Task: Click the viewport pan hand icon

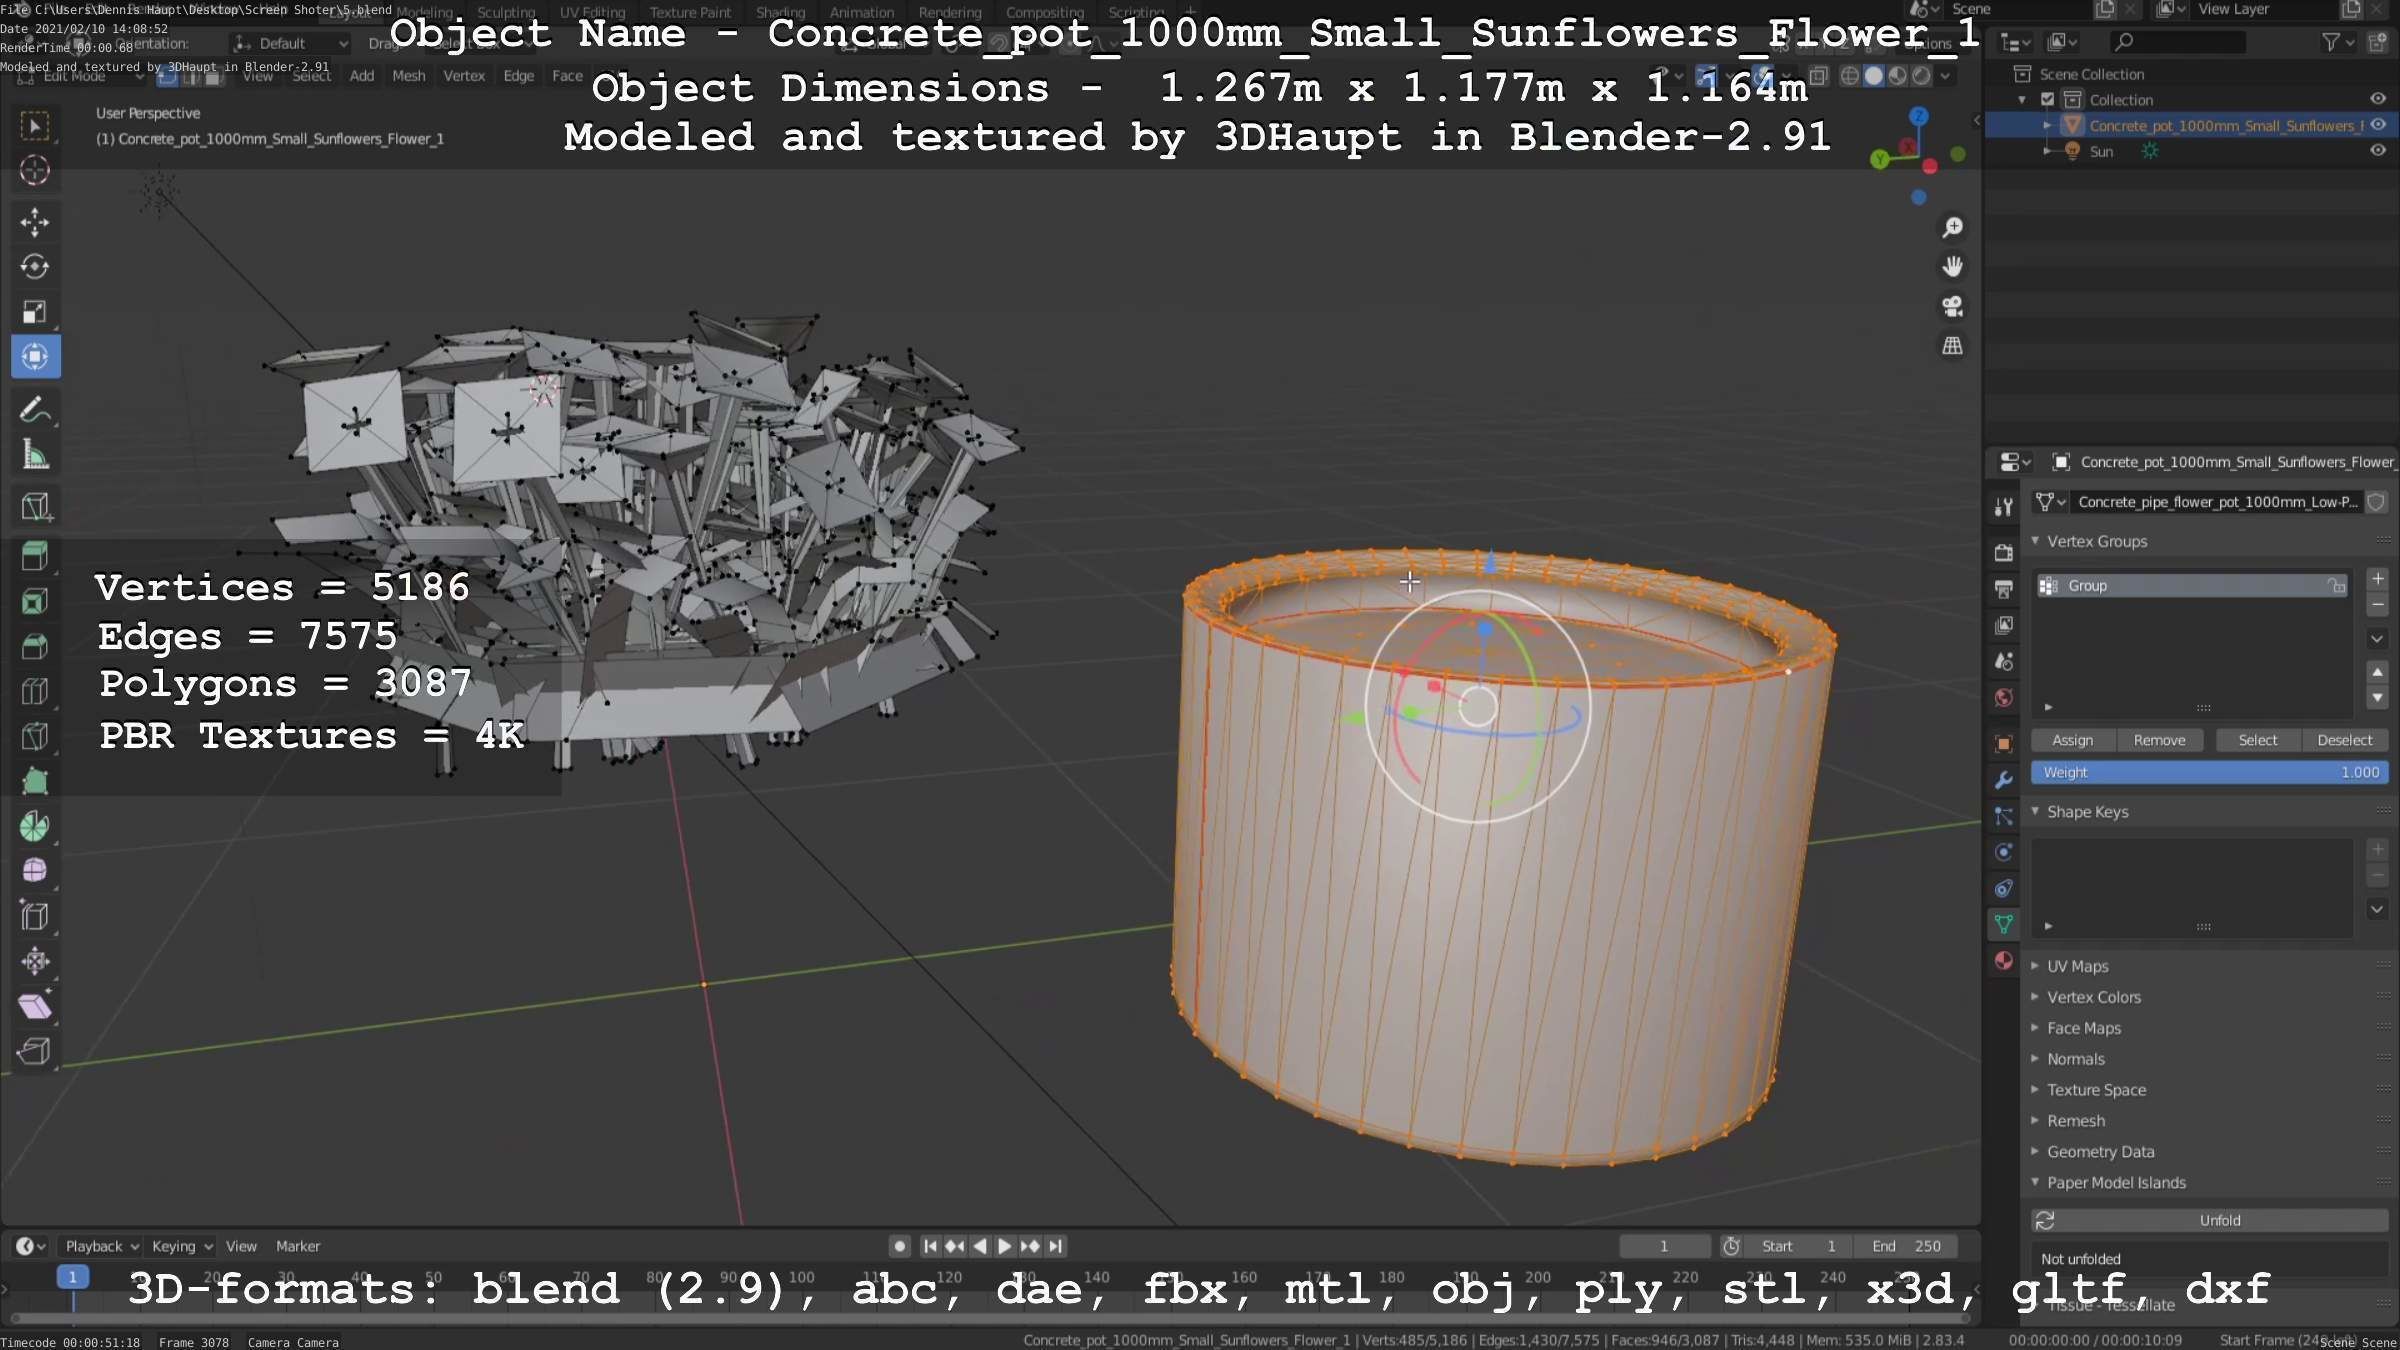Action: tap(1952, 266)
